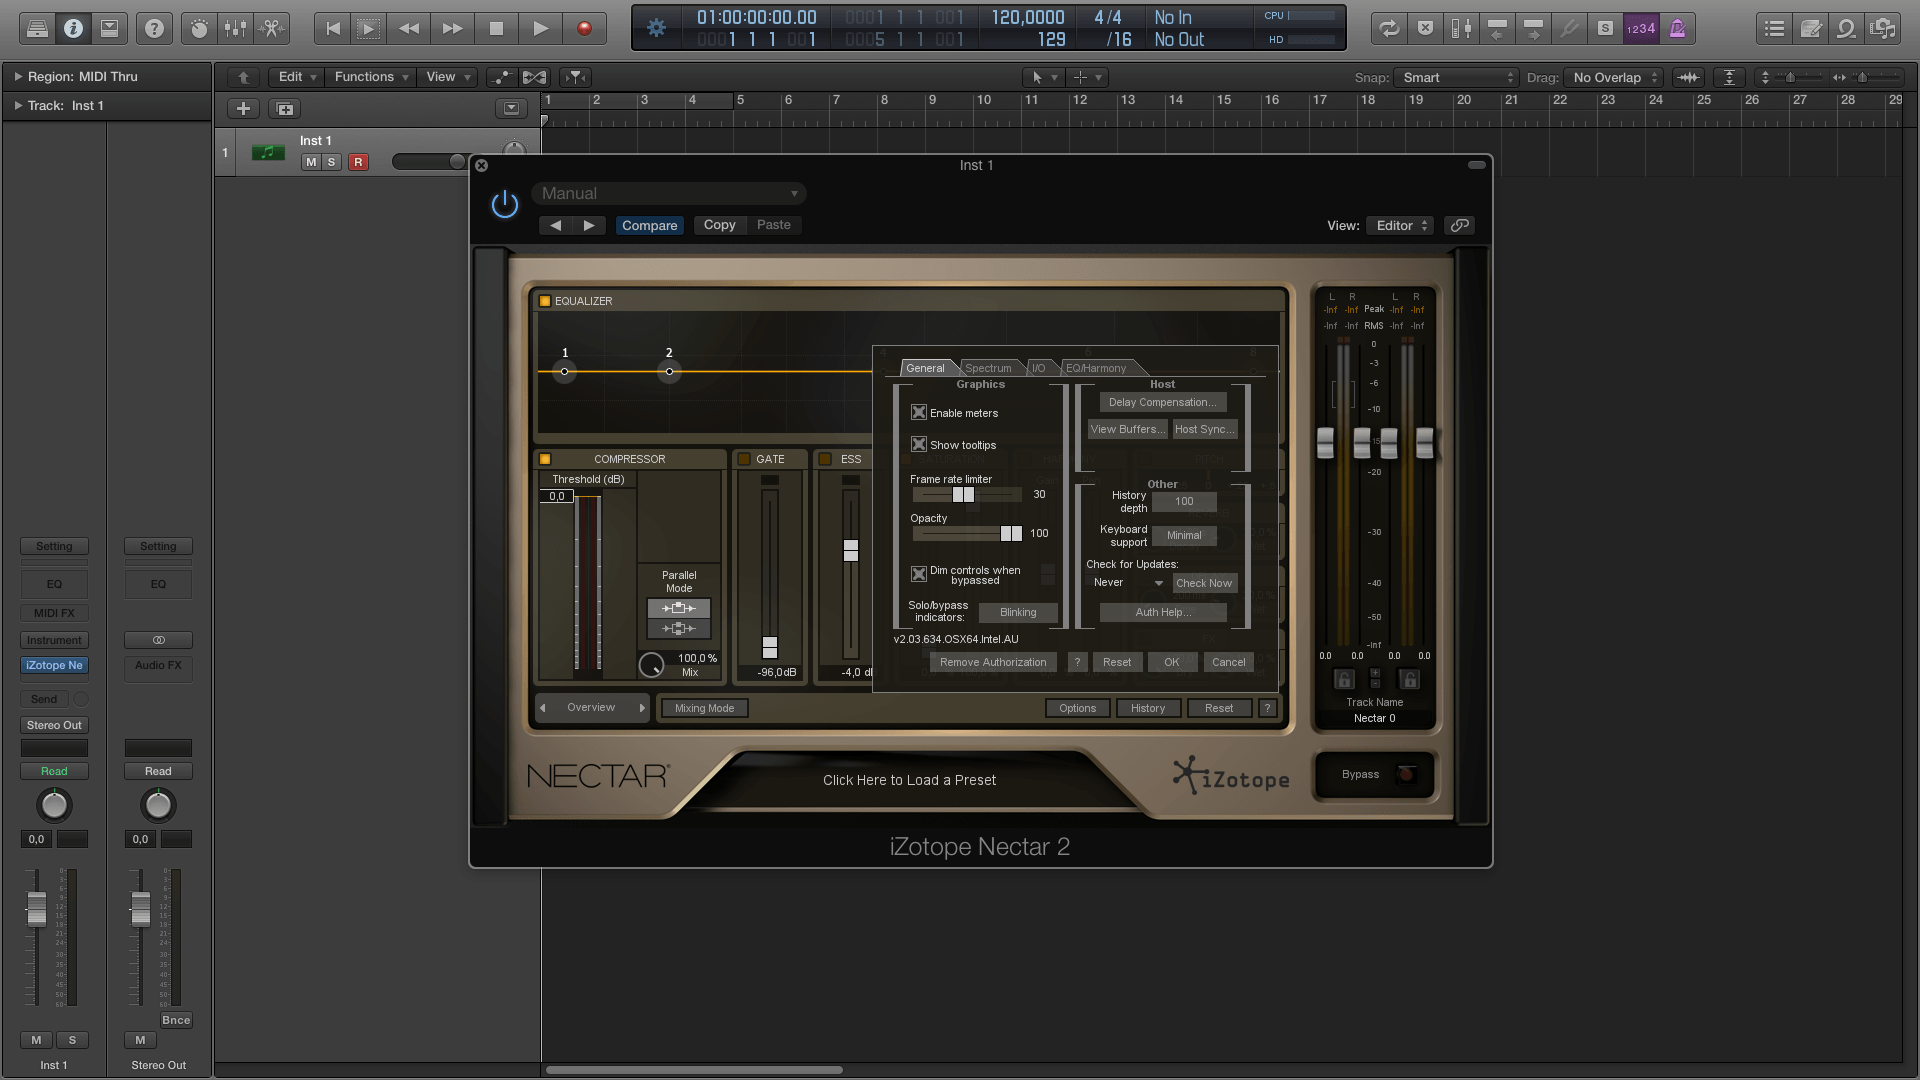Open the Snap Smart dropdown
Image resolution: width=1920 pixels, height=1080 pixels.
(1457, 77)
